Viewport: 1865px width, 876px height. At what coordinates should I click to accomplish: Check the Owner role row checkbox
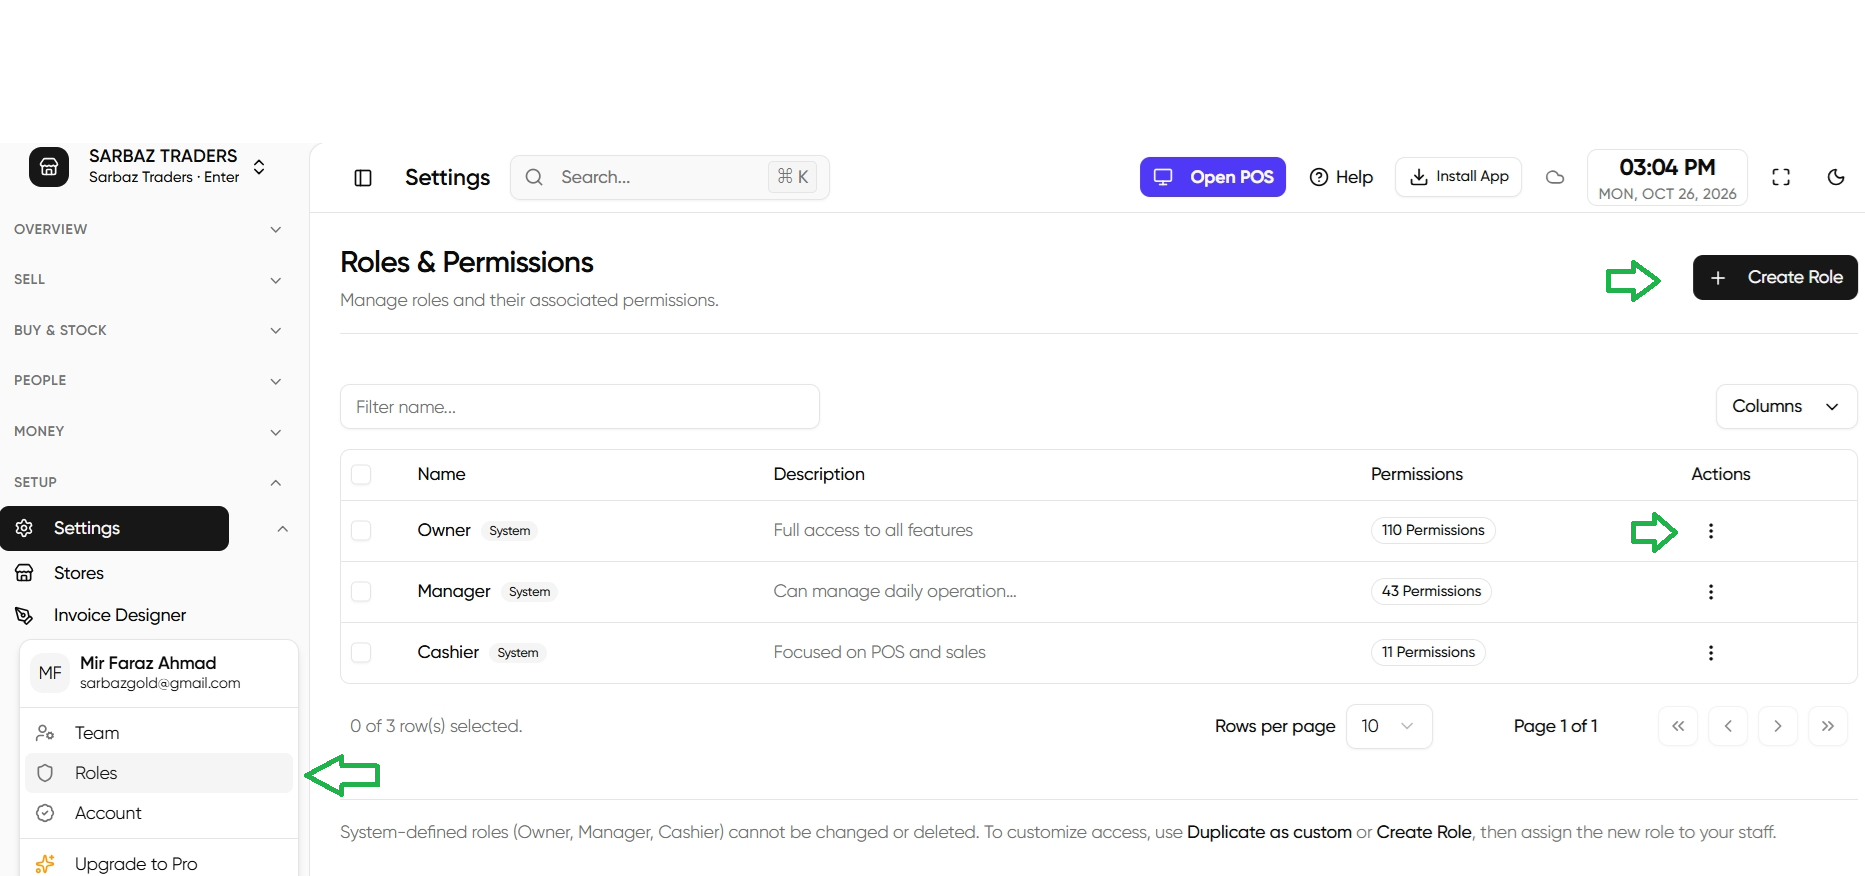(x=361, y=530)
